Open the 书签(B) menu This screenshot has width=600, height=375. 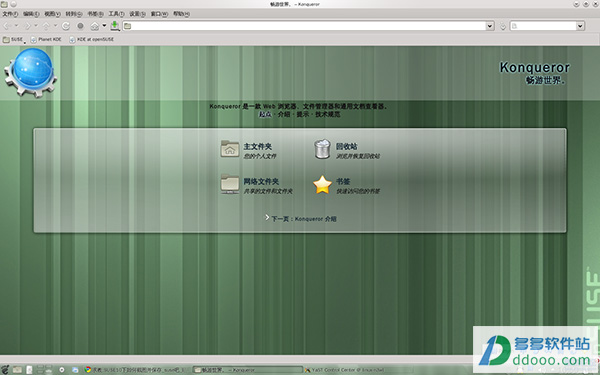[x=95, y=14]
